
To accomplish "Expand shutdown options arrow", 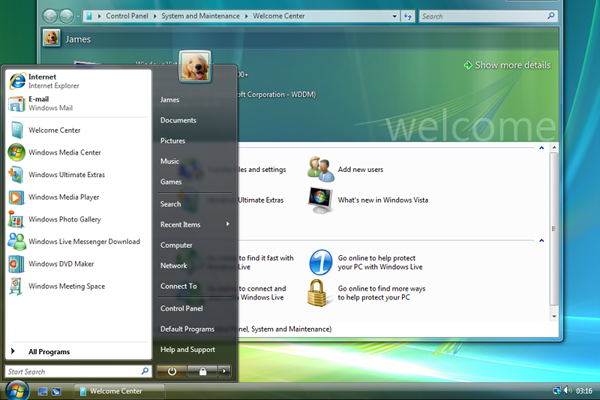I will click(225, 371).
